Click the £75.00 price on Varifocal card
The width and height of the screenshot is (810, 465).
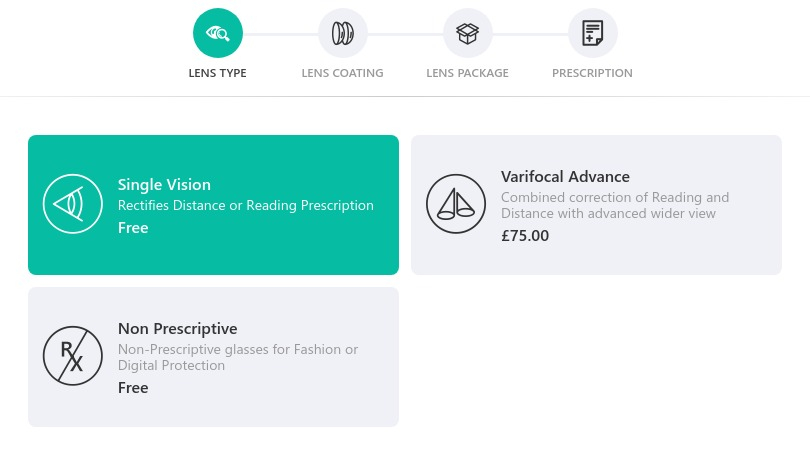pyautogui.click(x=525, y=236)
